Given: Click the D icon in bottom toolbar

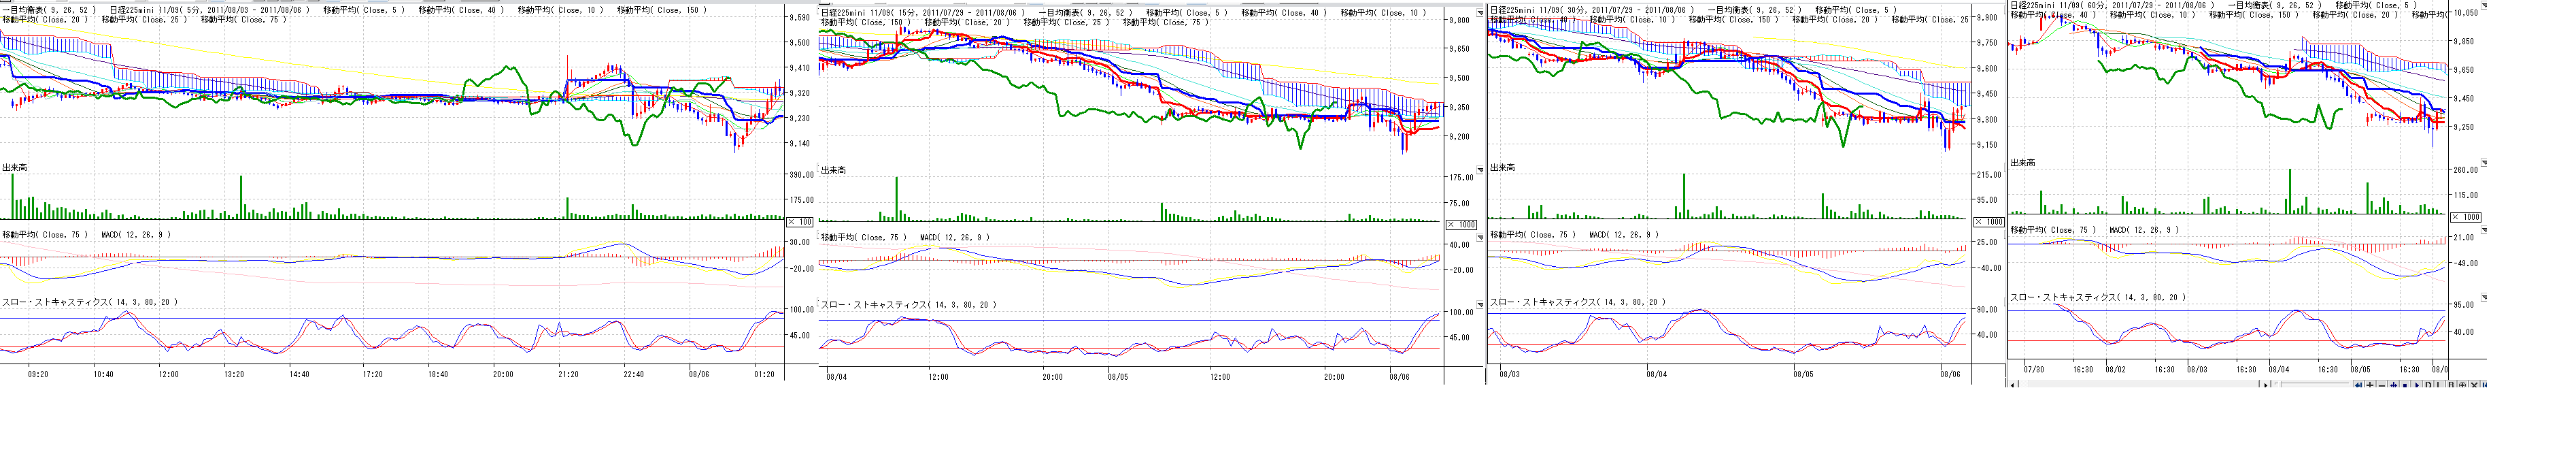Looking at the screenshot, I should coord(2428,385).
